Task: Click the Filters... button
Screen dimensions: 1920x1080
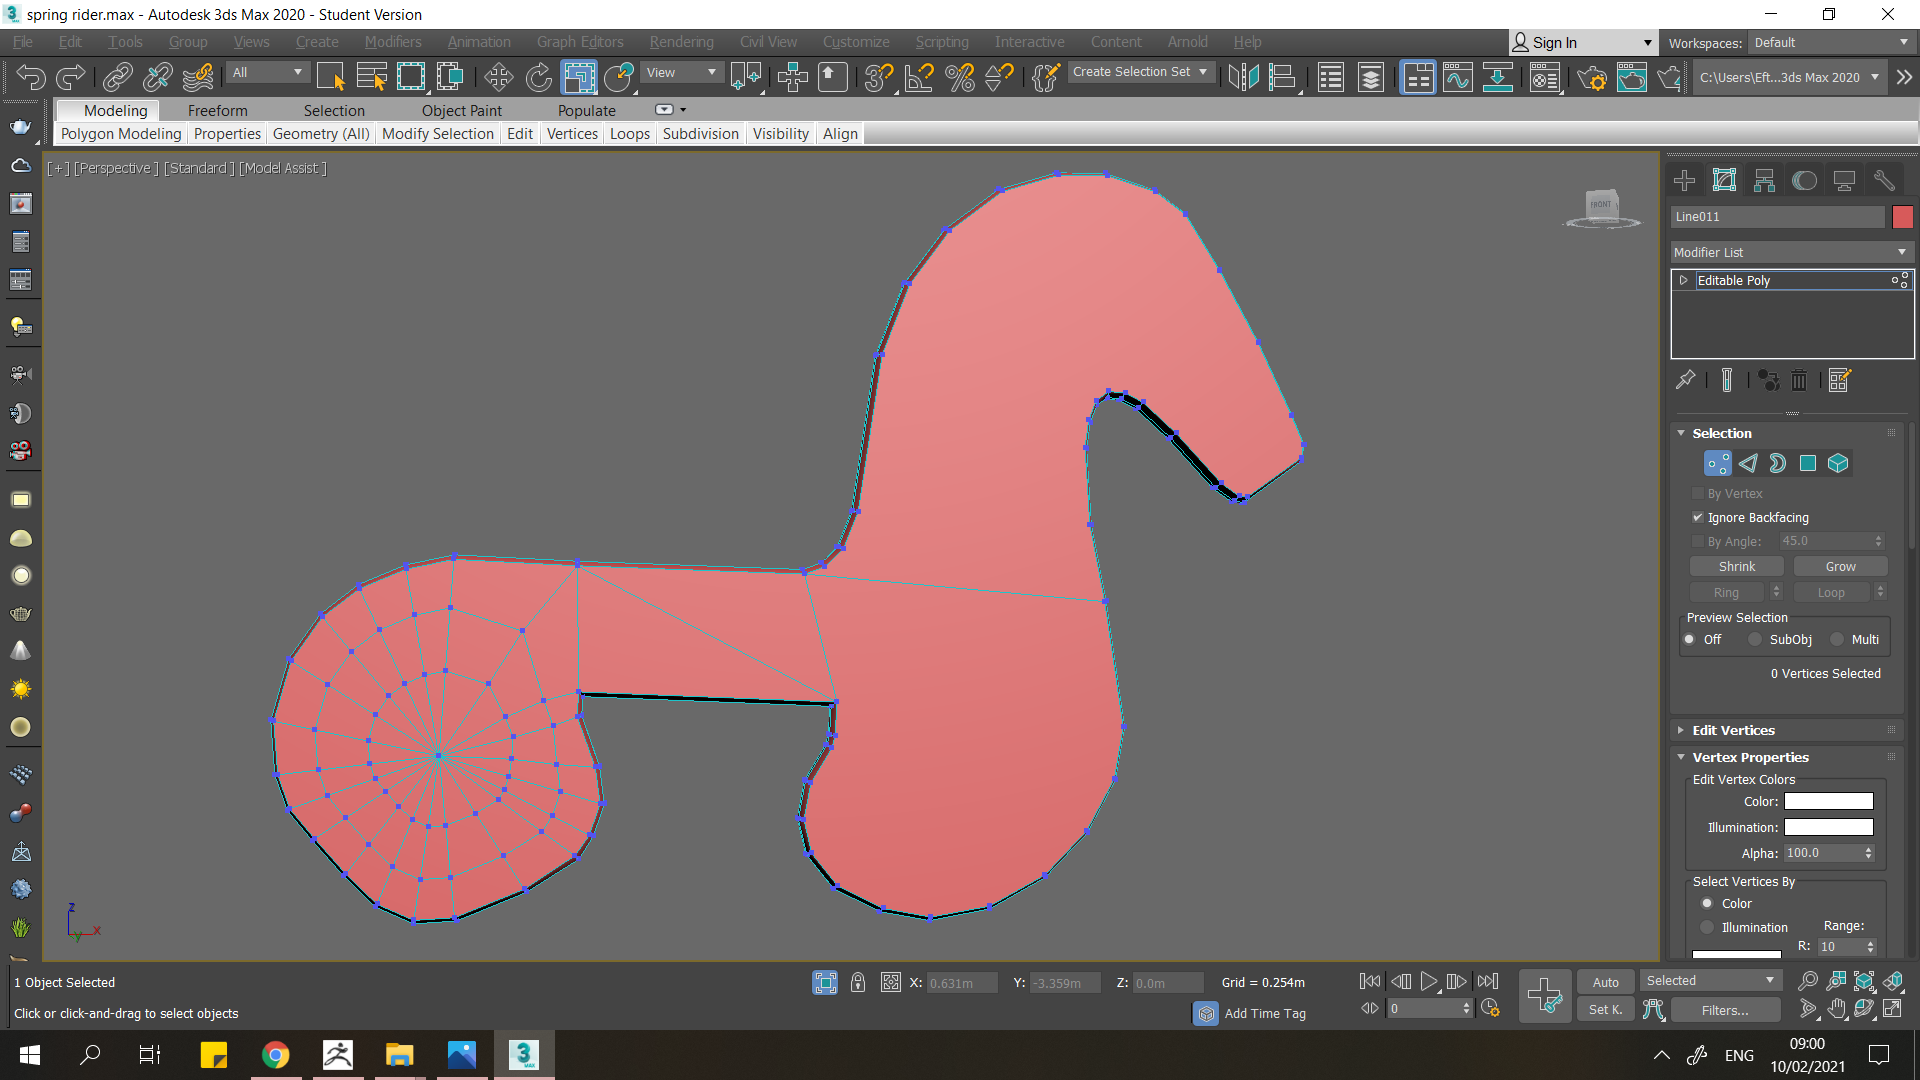Action: click(1725, 1011)
